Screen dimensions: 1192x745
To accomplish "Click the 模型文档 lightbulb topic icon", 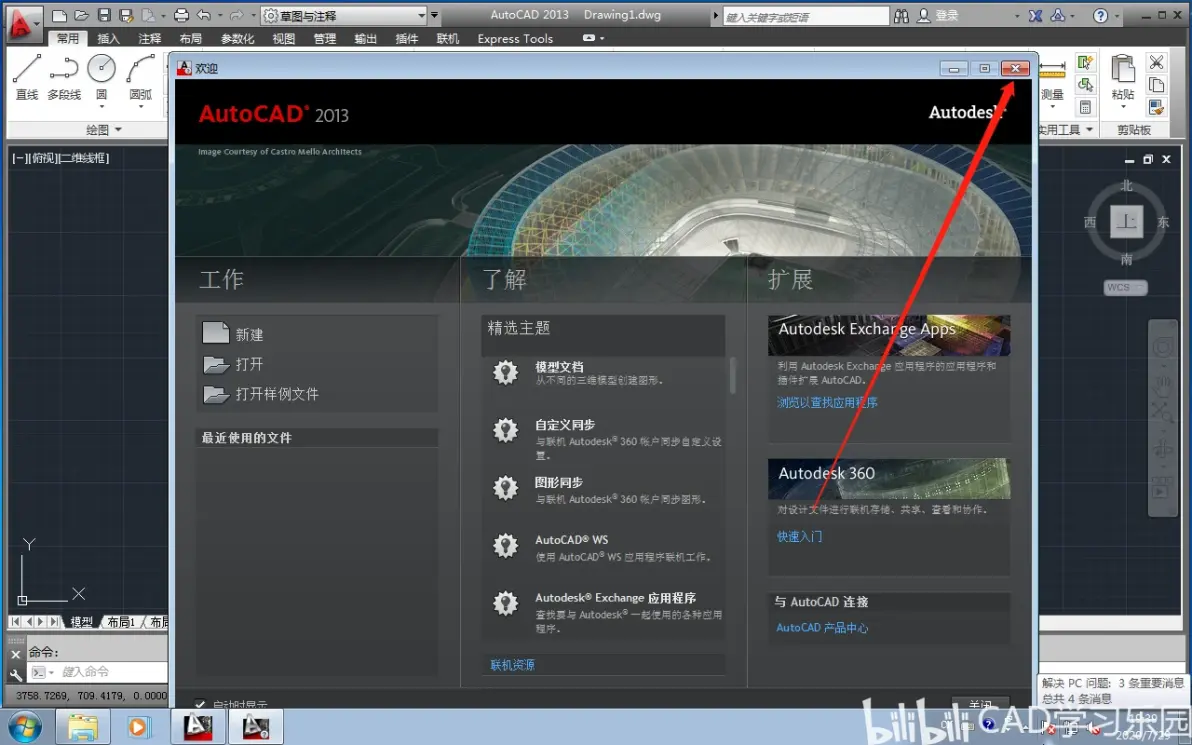I will 506,372.
